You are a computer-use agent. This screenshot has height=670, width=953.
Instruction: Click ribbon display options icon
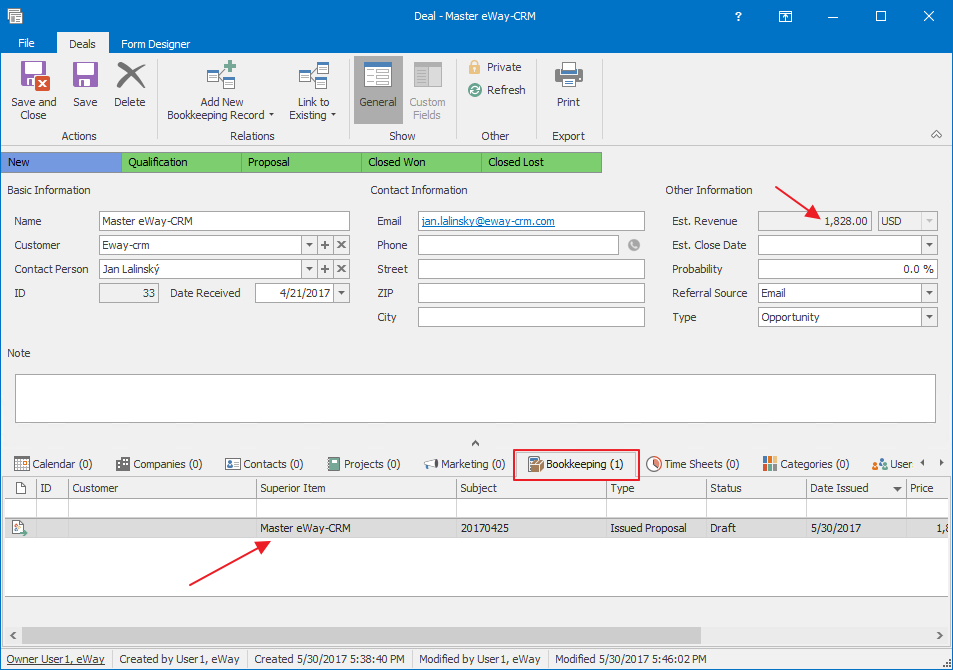click(x=785, y=16)
